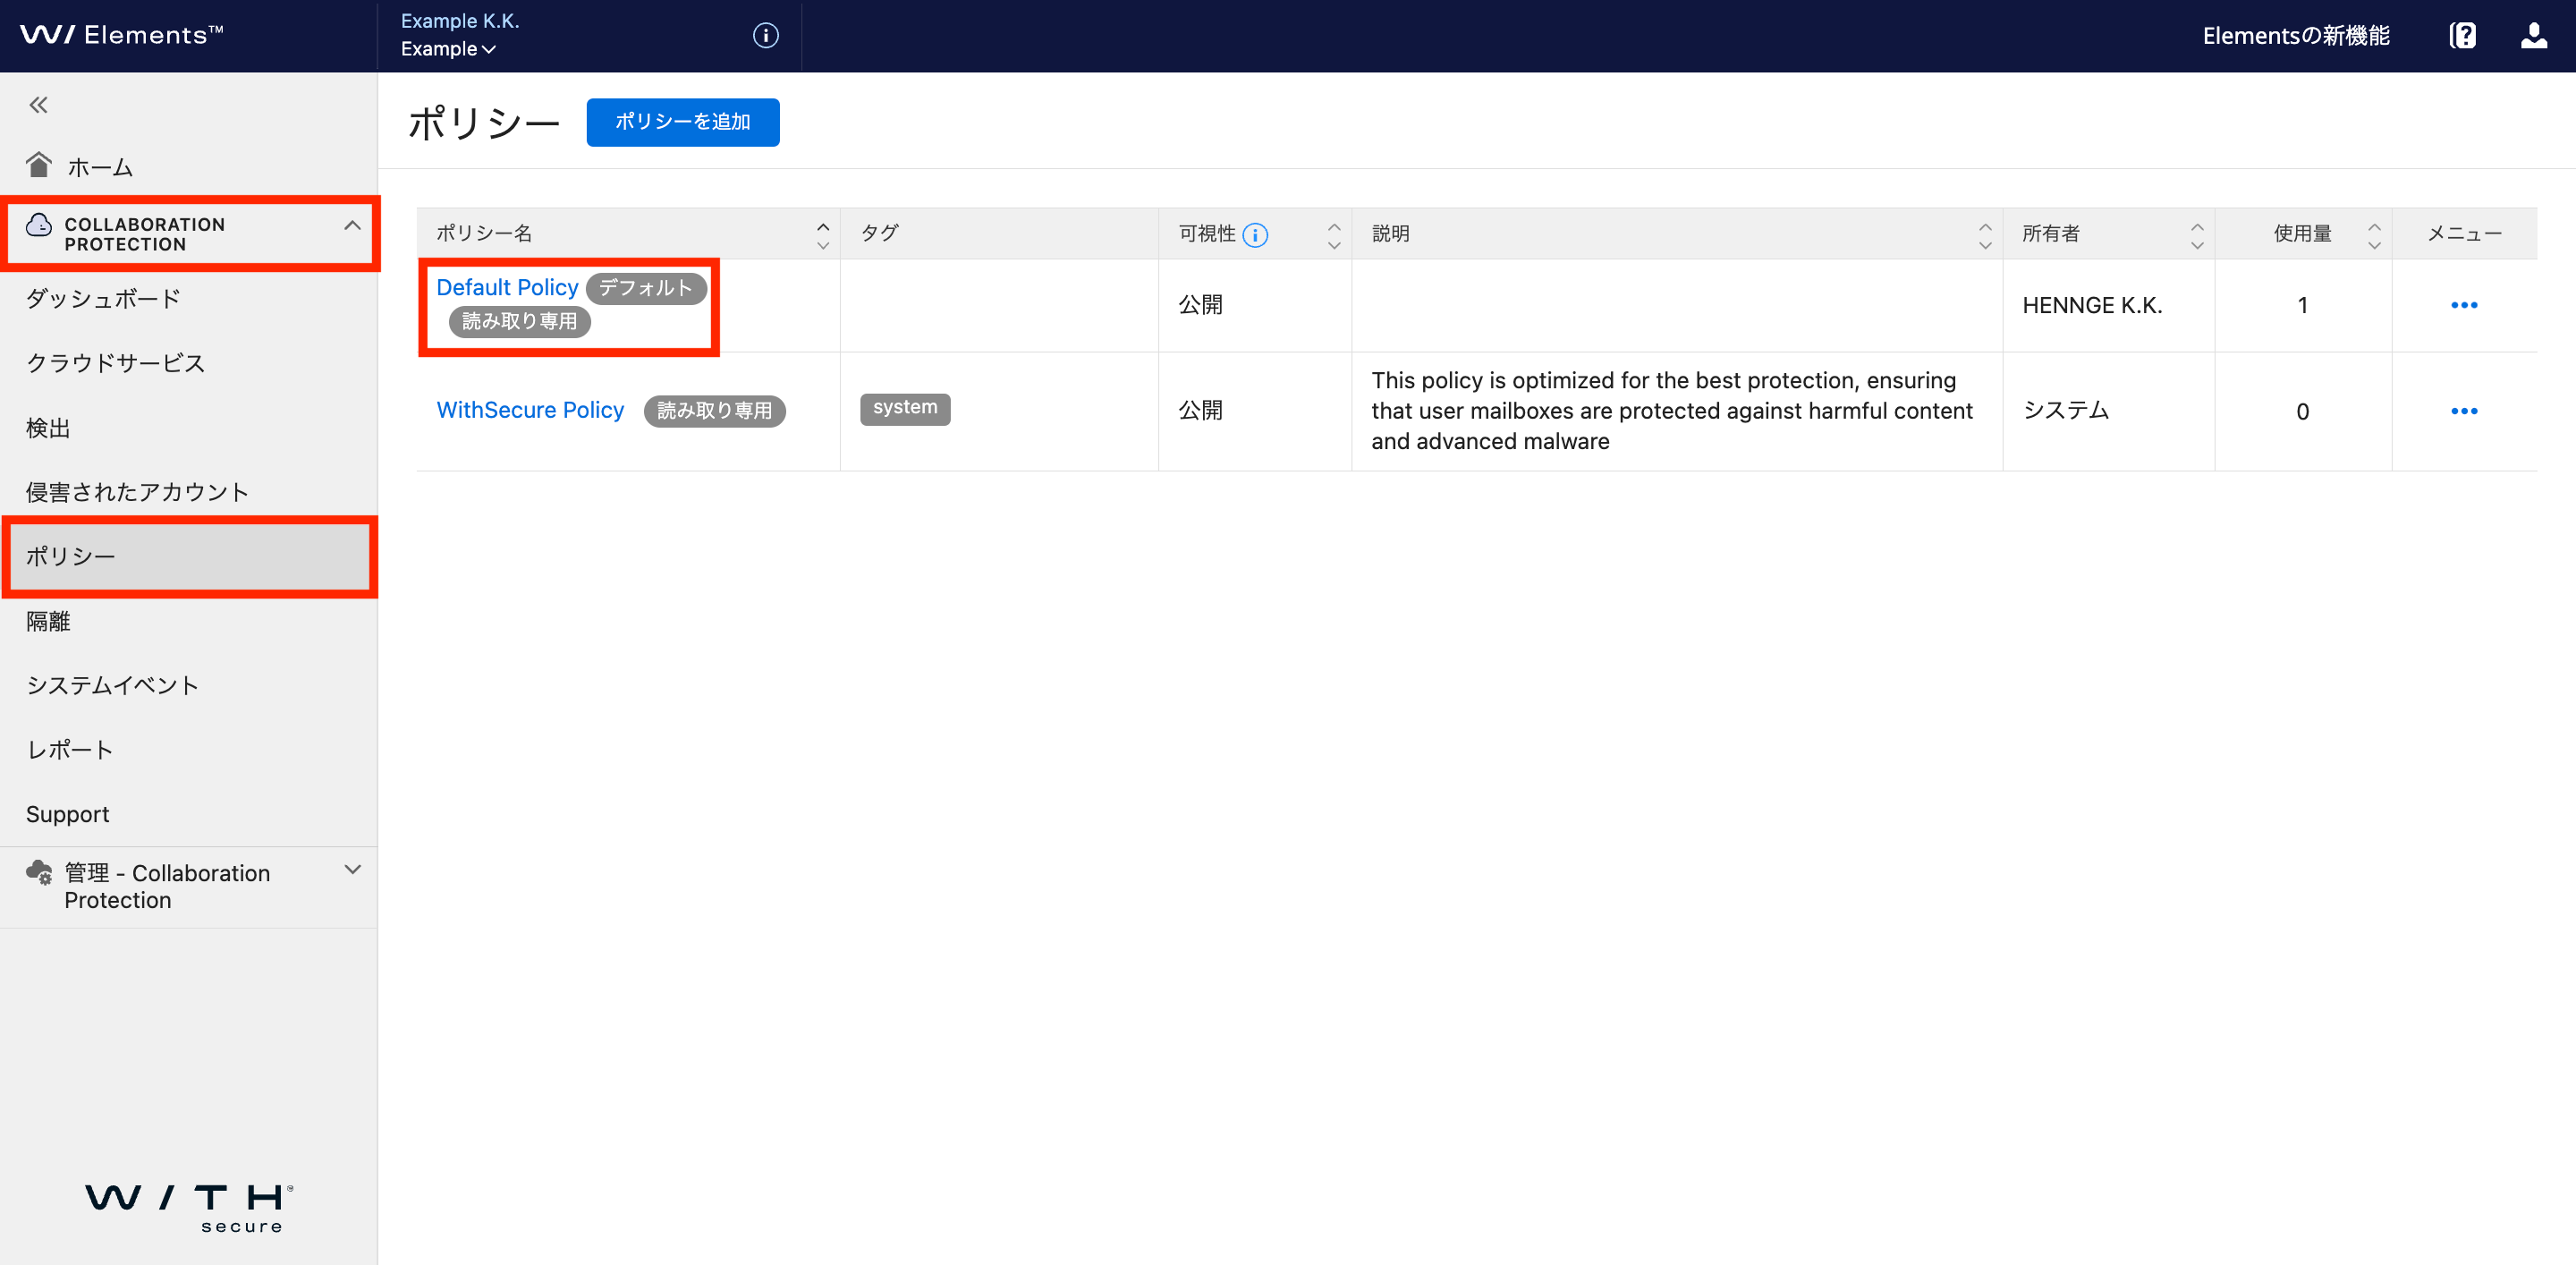Select ポリシー in sidebar
The height and width of the screenshot is (1265, 2576).
(x=189, y=557)
